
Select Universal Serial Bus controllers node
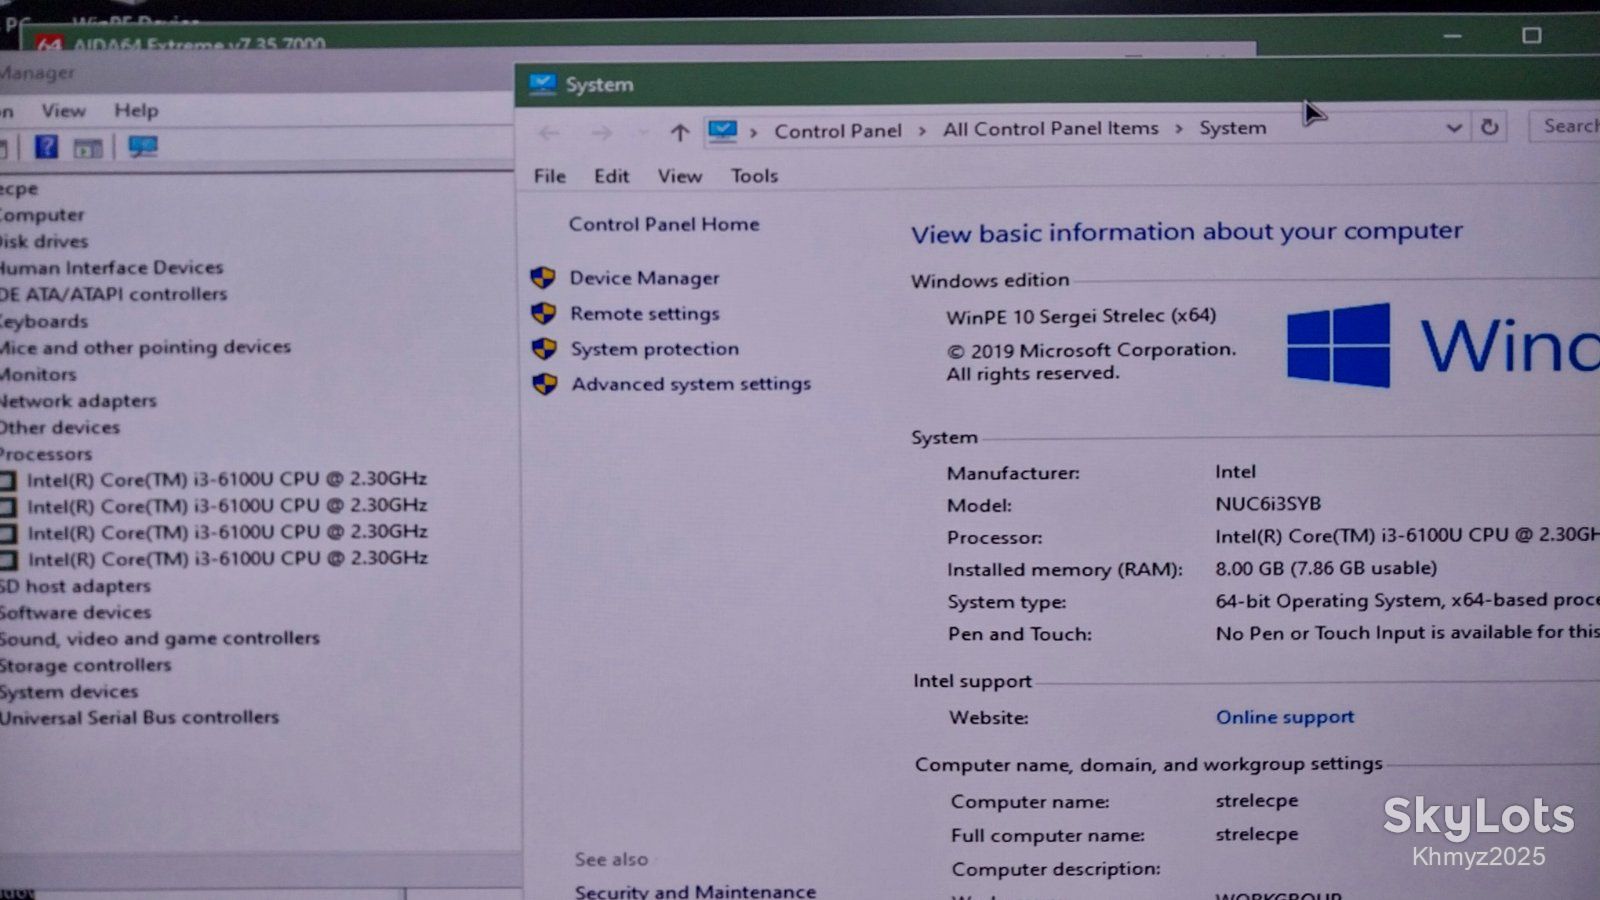click(x=139, y=718)
